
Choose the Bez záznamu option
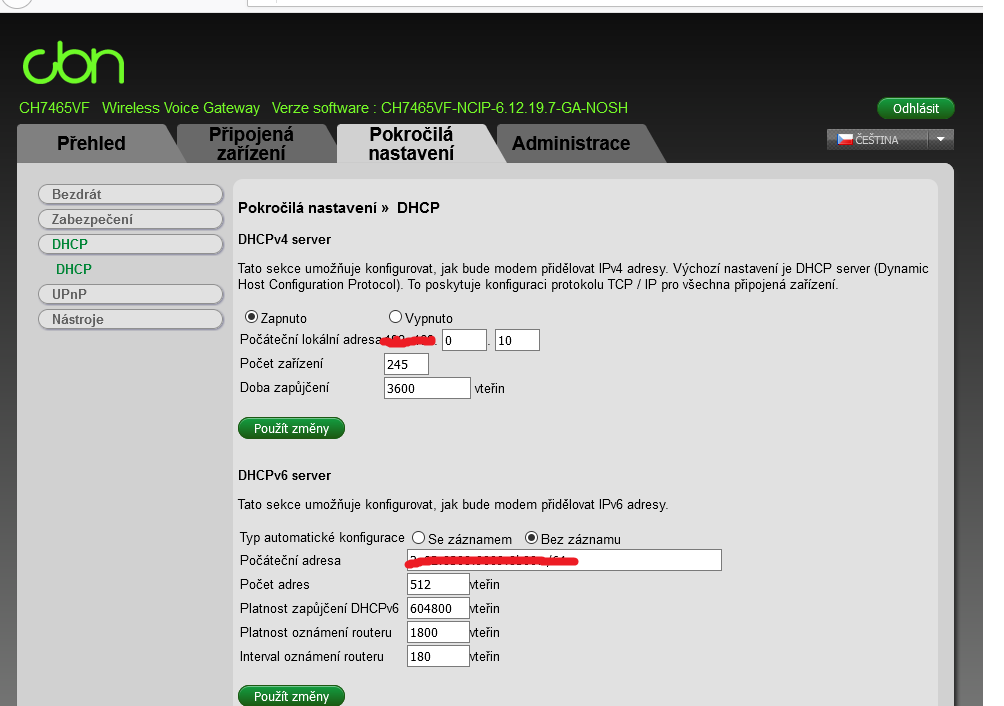tap(532, 538)
